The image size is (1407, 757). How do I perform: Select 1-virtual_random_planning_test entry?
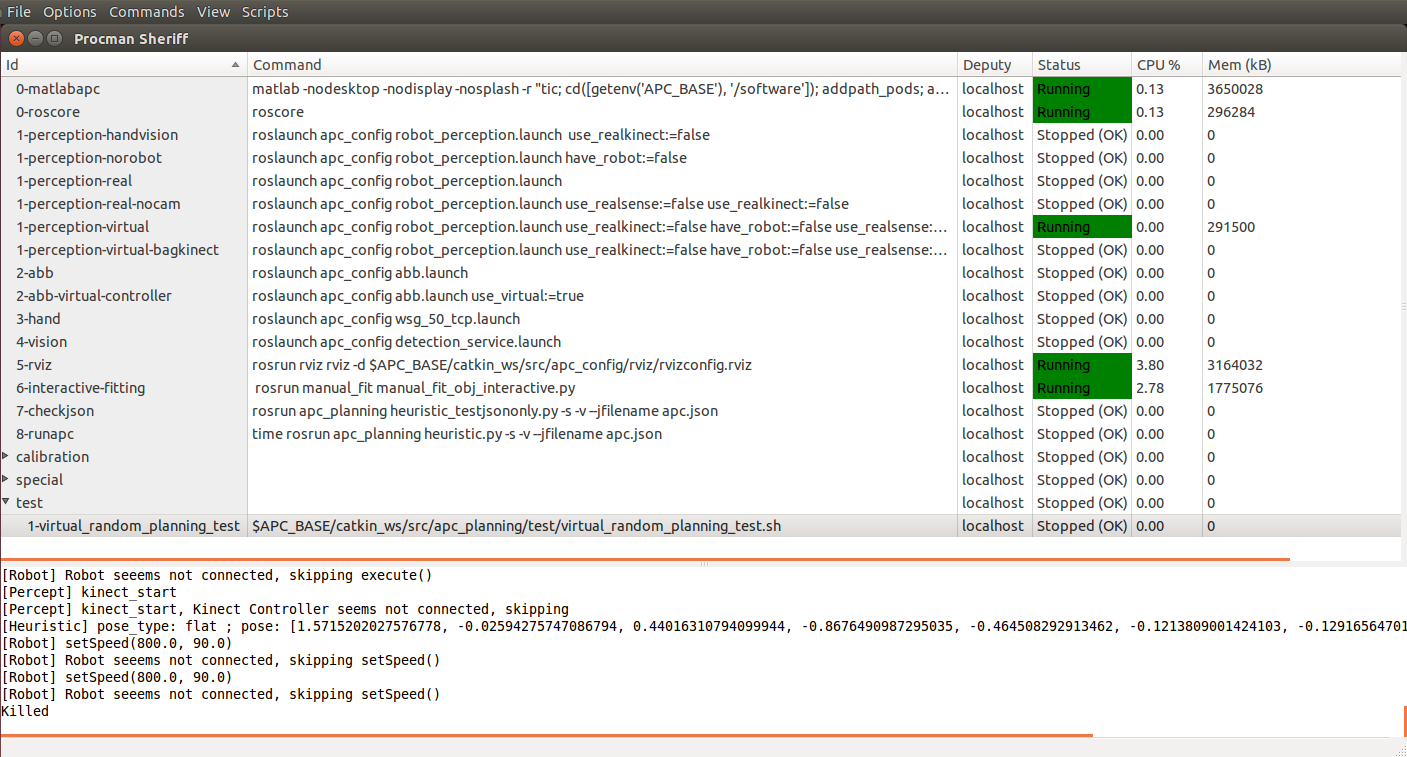pyautogui.click(x=133, y=526)
